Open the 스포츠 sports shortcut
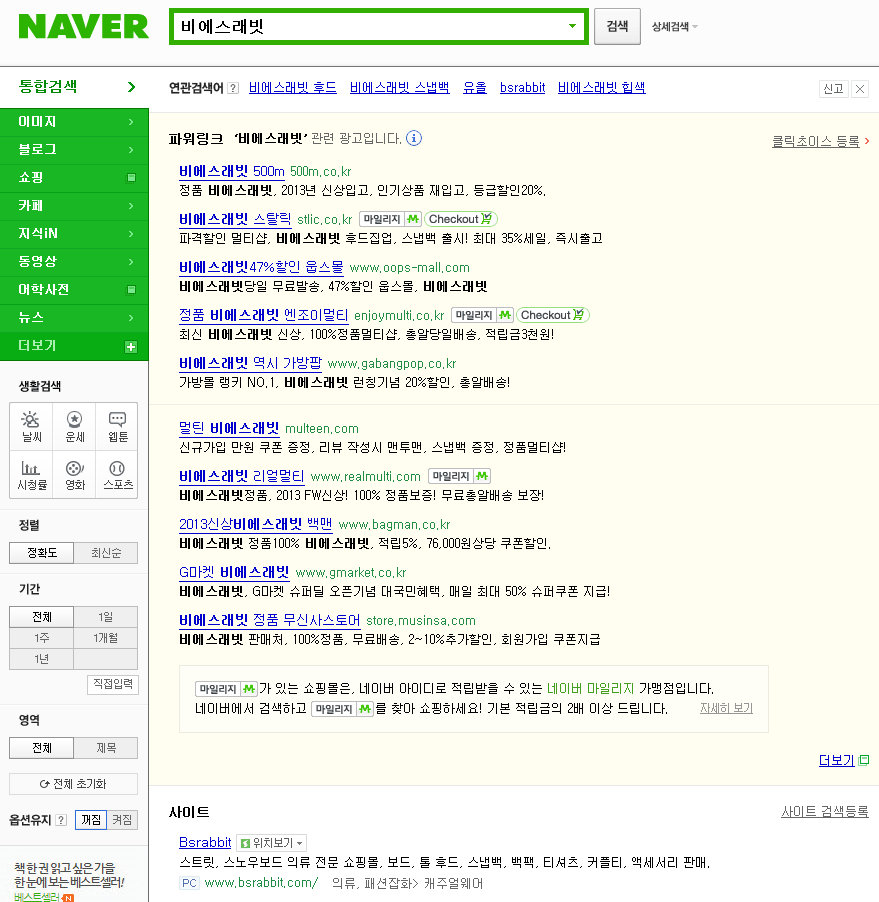 [117, 475]
